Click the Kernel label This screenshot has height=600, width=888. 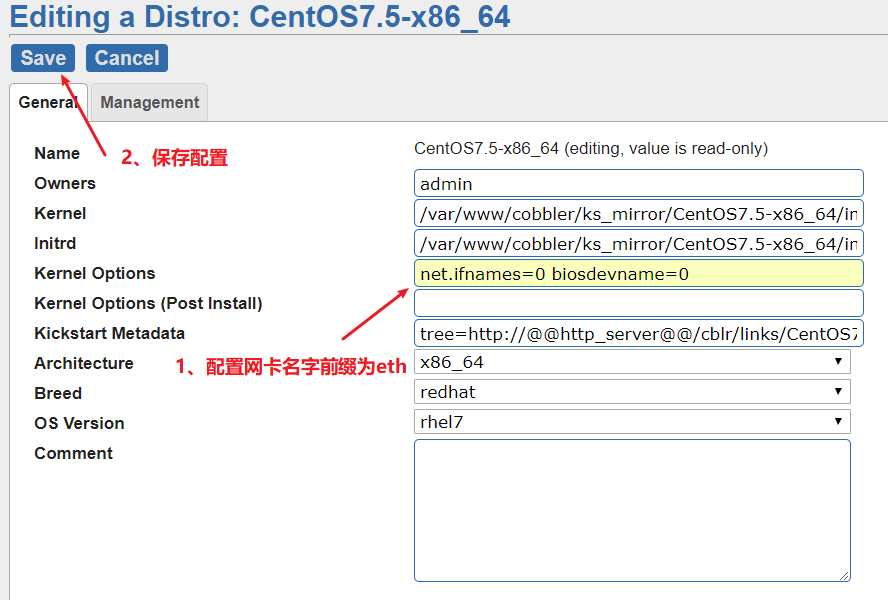coord(60,214)
